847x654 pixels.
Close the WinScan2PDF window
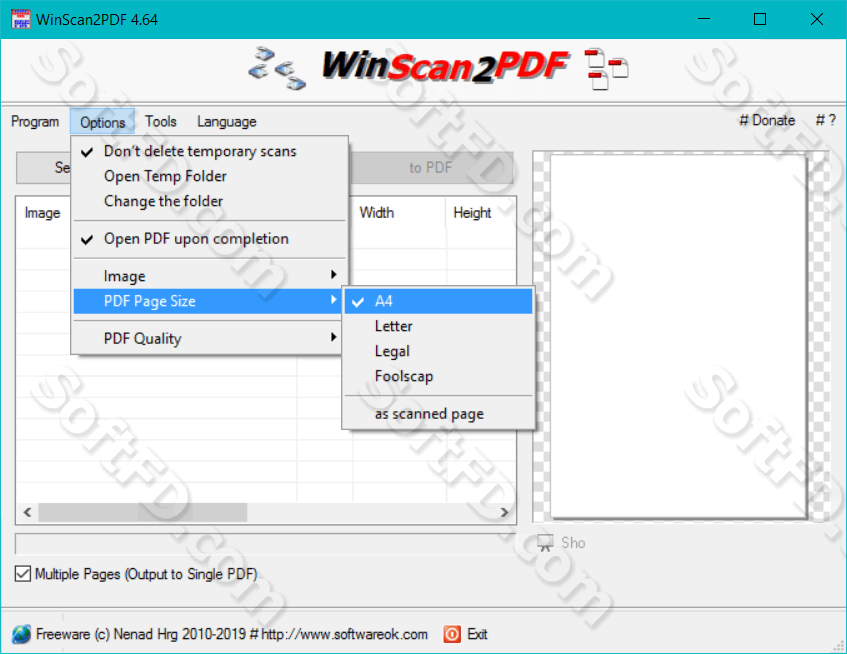pyautogui.click(x=817, y=19)
